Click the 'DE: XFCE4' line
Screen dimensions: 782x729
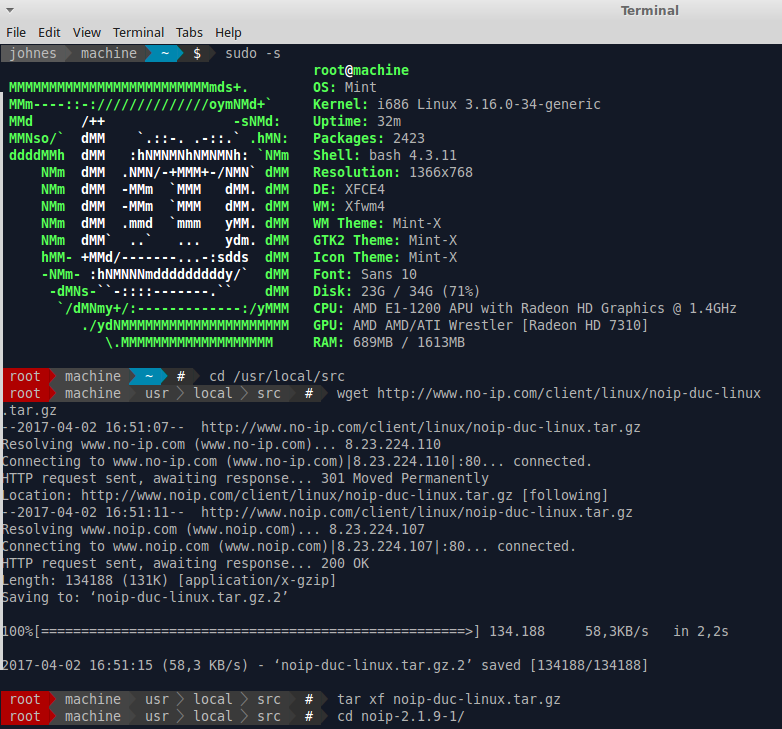(349, 189)
